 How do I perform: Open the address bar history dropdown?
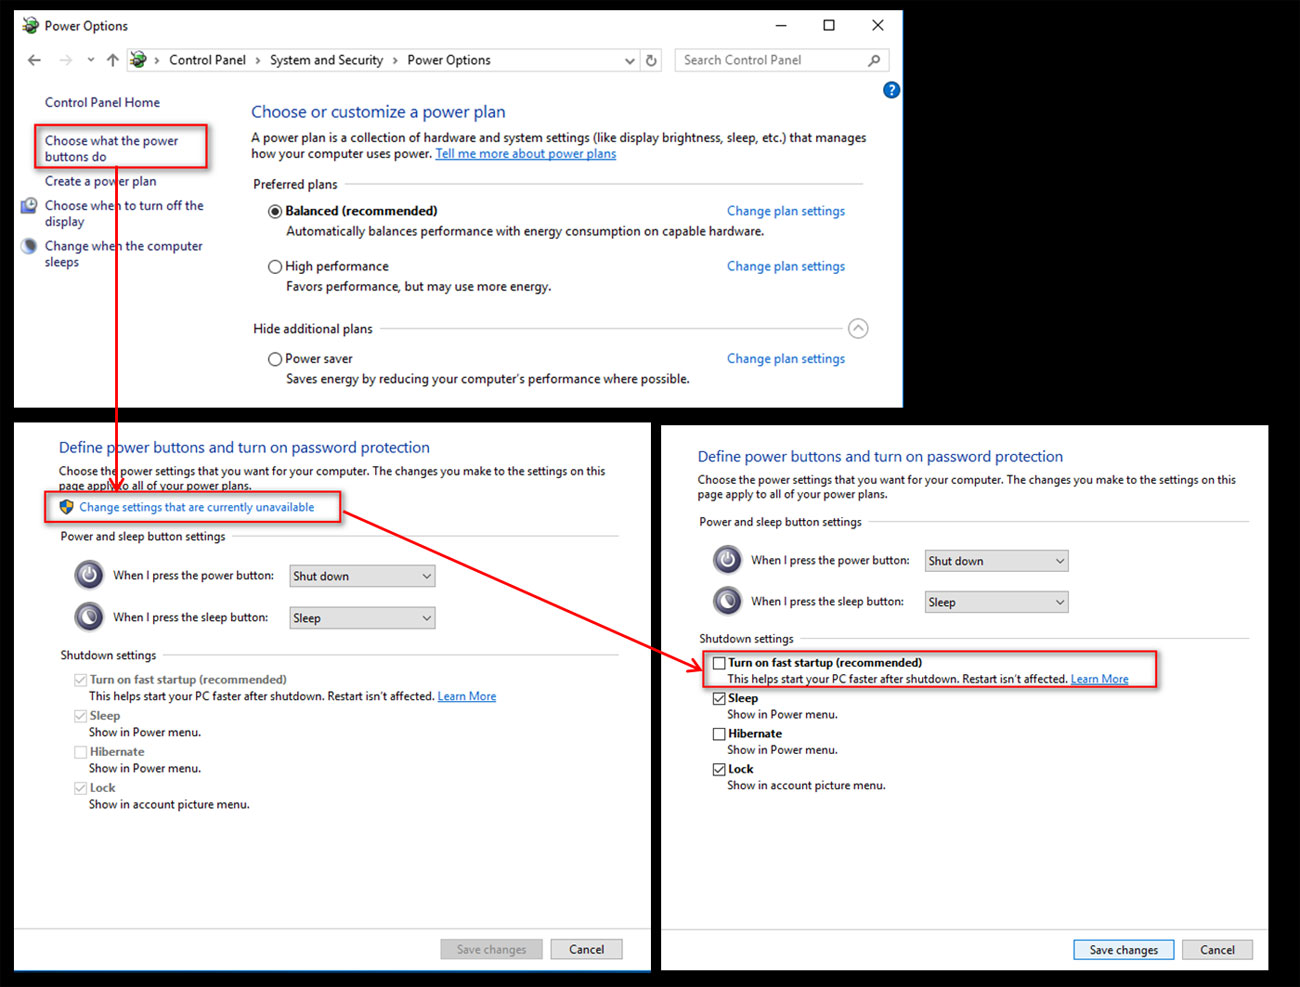tap(629, 61)
